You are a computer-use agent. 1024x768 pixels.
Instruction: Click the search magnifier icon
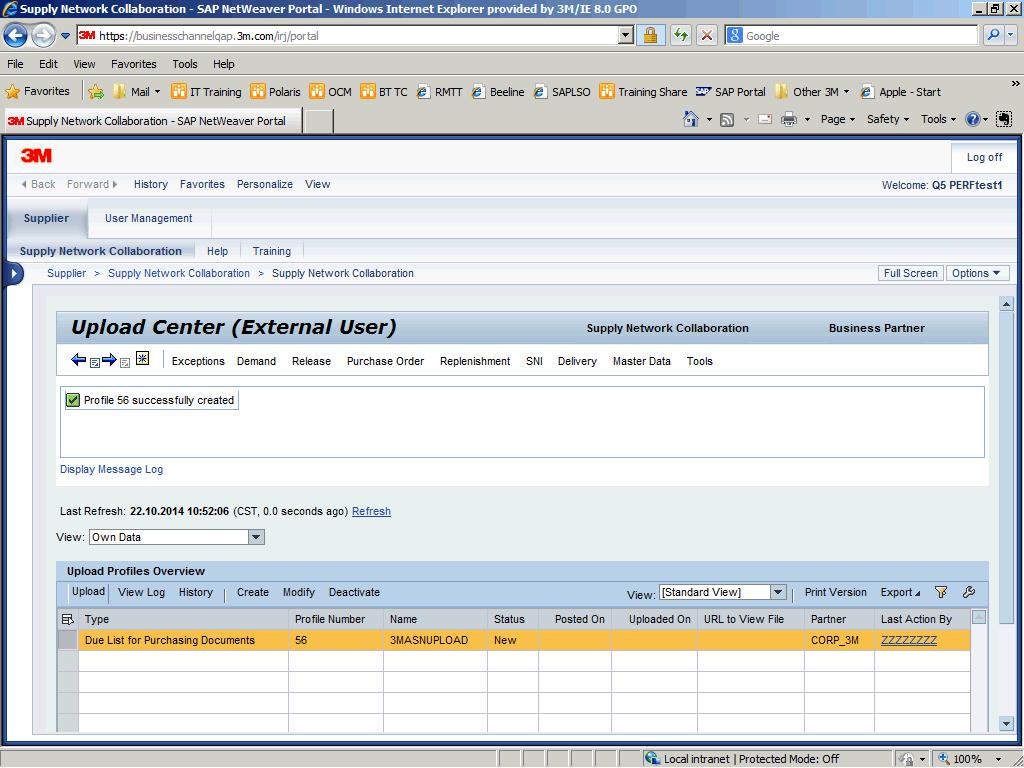993,35
